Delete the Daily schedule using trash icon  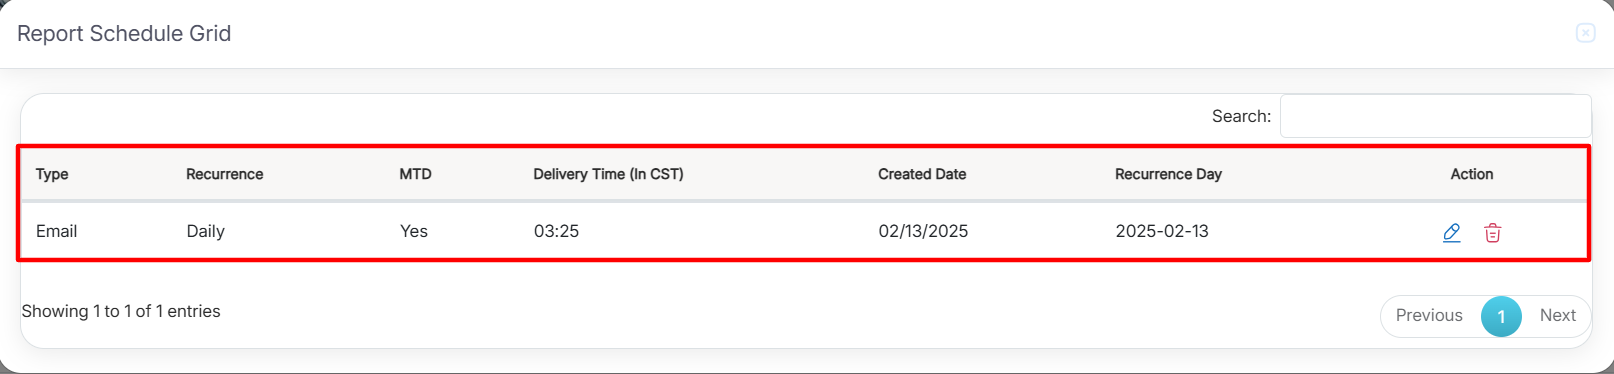(x=1493, y=233)
